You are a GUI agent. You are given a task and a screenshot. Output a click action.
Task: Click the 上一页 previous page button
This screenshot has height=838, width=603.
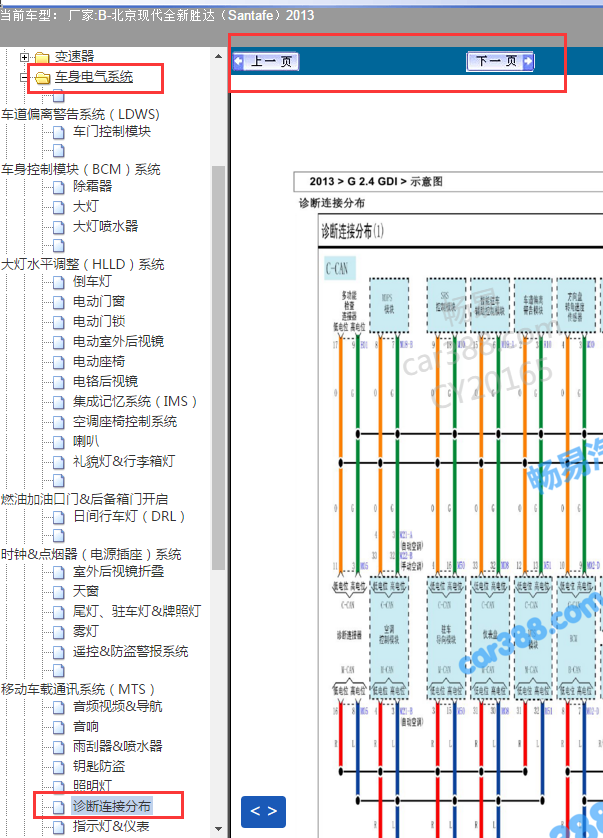[266, 61]
